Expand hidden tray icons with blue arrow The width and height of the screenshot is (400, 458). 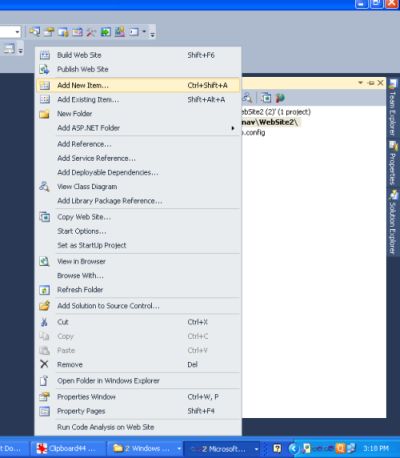pos(293,448)
